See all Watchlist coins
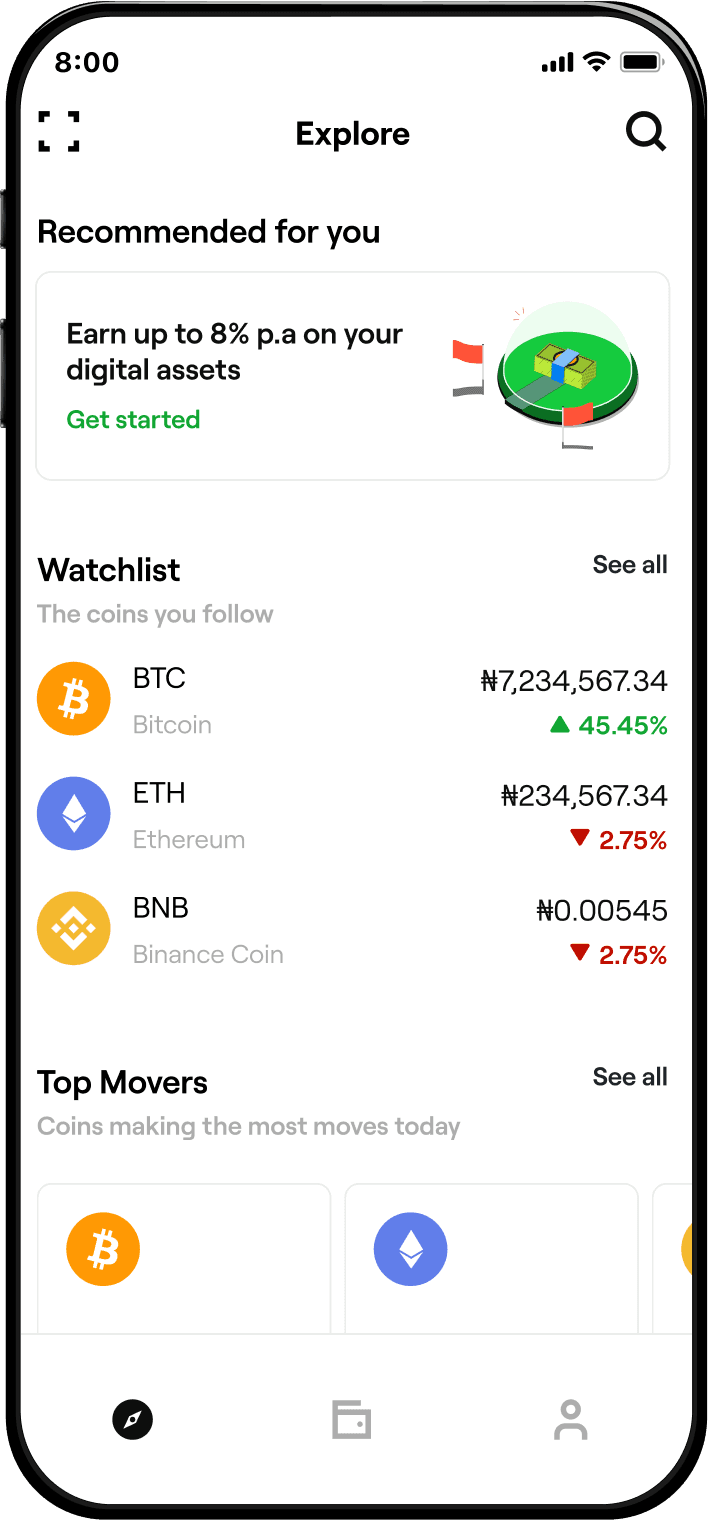The image size is (708, 1520). (629, 565)
